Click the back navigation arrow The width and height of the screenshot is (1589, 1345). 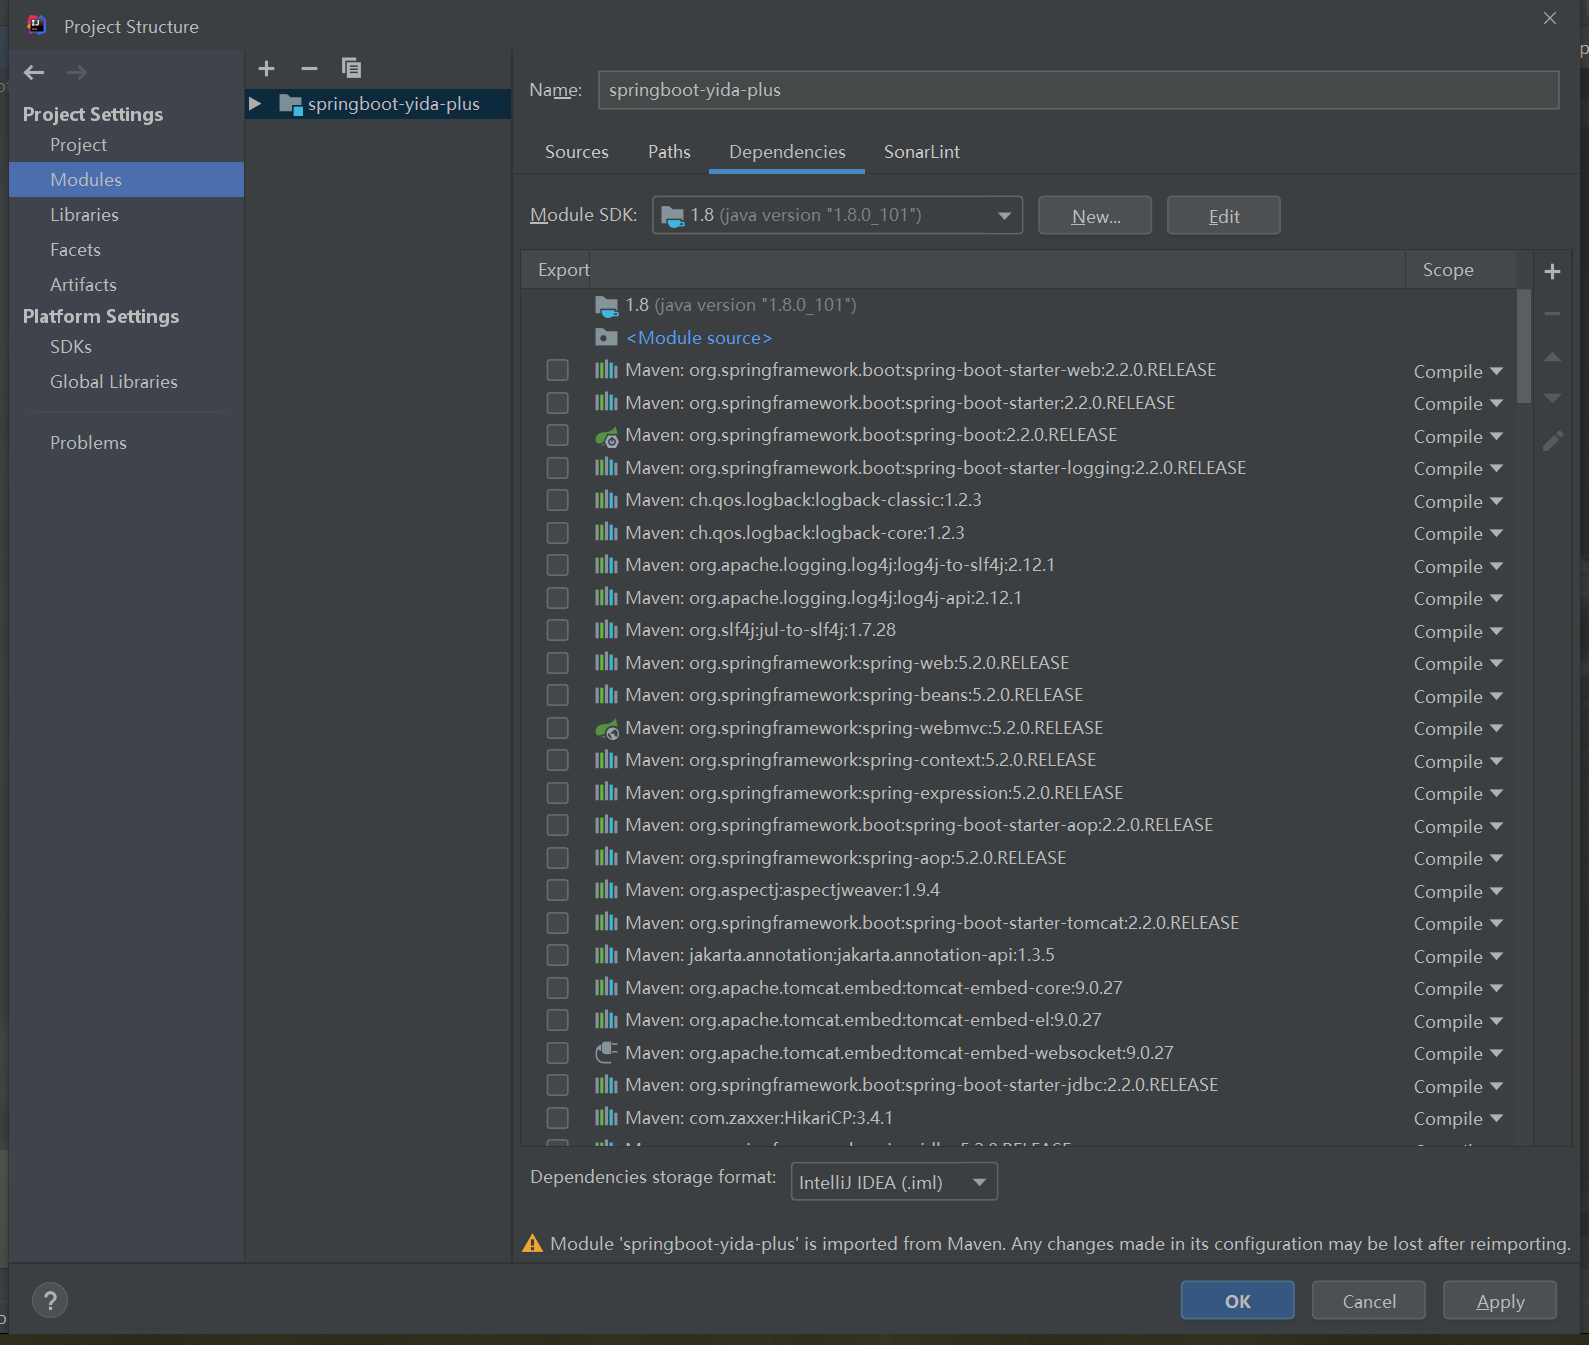(x=34, y=72)
